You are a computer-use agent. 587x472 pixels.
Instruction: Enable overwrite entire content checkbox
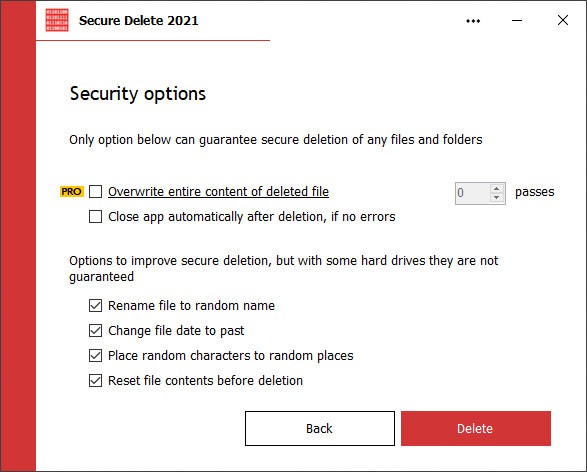coord(95,192)
